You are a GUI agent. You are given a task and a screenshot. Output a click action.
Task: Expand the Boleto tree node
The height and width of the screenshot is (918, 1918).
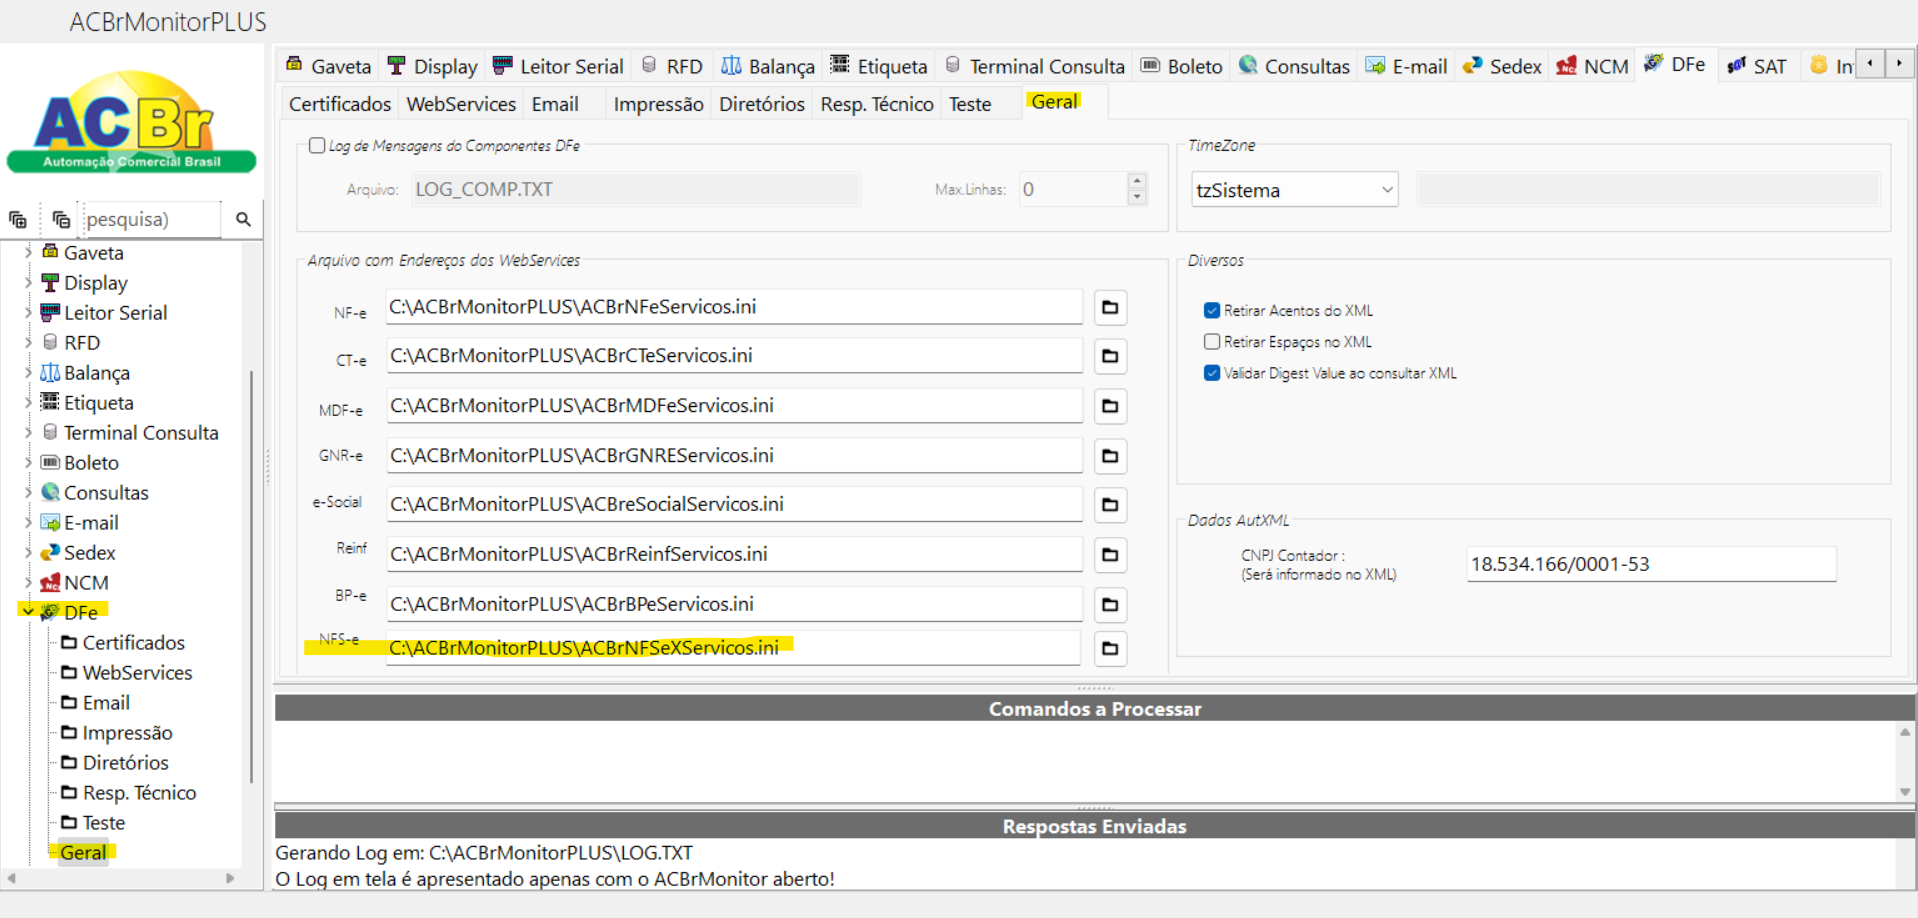point(28,463)
